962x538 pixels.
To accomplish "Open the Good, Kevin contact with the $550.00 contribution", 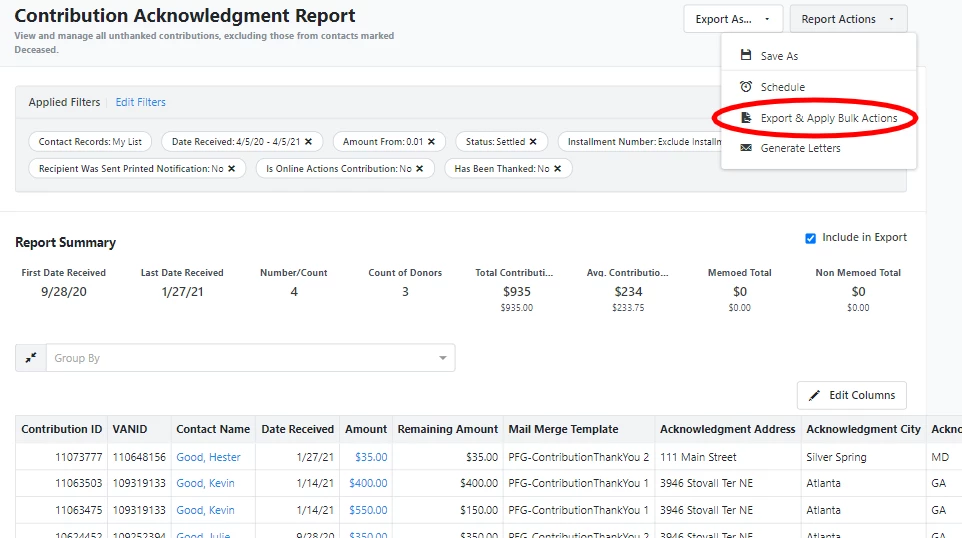I will coord(206,510).
